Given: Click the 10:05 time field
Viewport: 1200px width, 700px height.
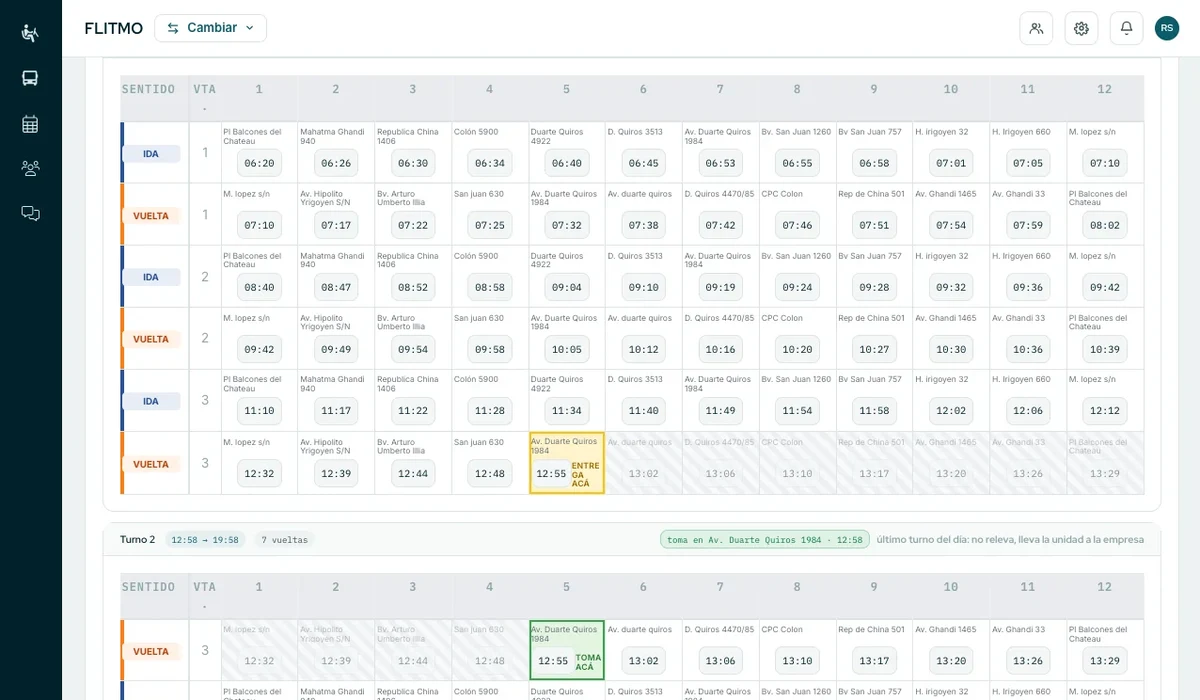Looking at the screenshot, I should [x=566, y=349].
